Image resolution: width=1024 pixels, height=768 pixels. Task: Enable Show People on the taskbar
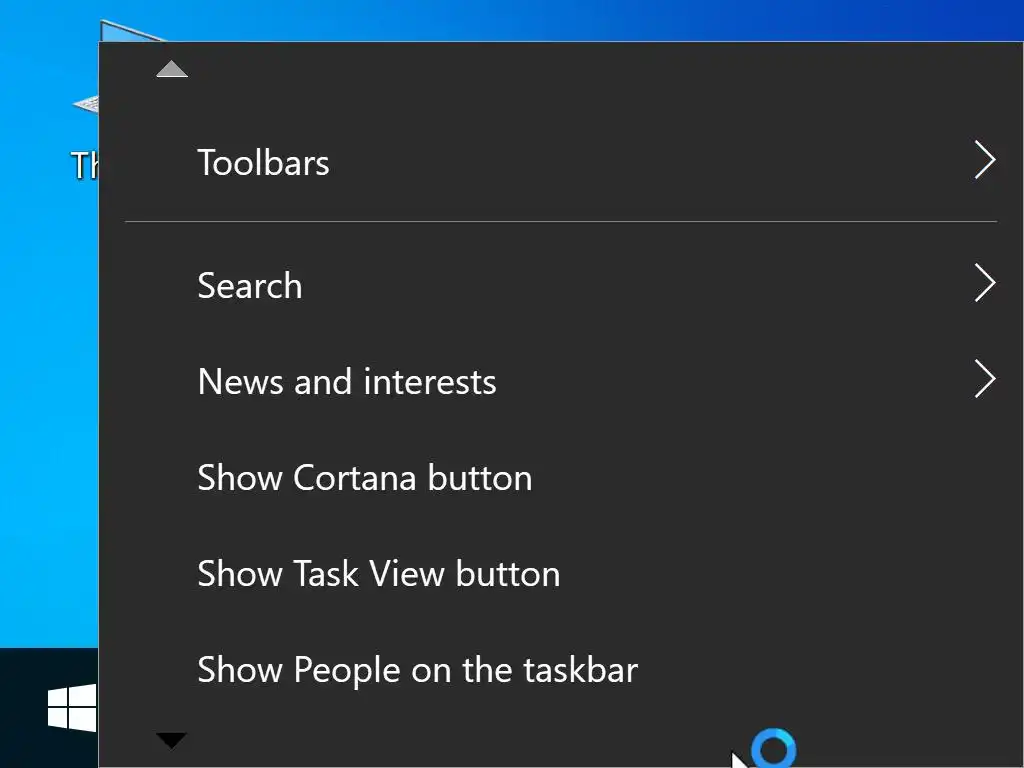pyautogui.click(x=417, y=670)
